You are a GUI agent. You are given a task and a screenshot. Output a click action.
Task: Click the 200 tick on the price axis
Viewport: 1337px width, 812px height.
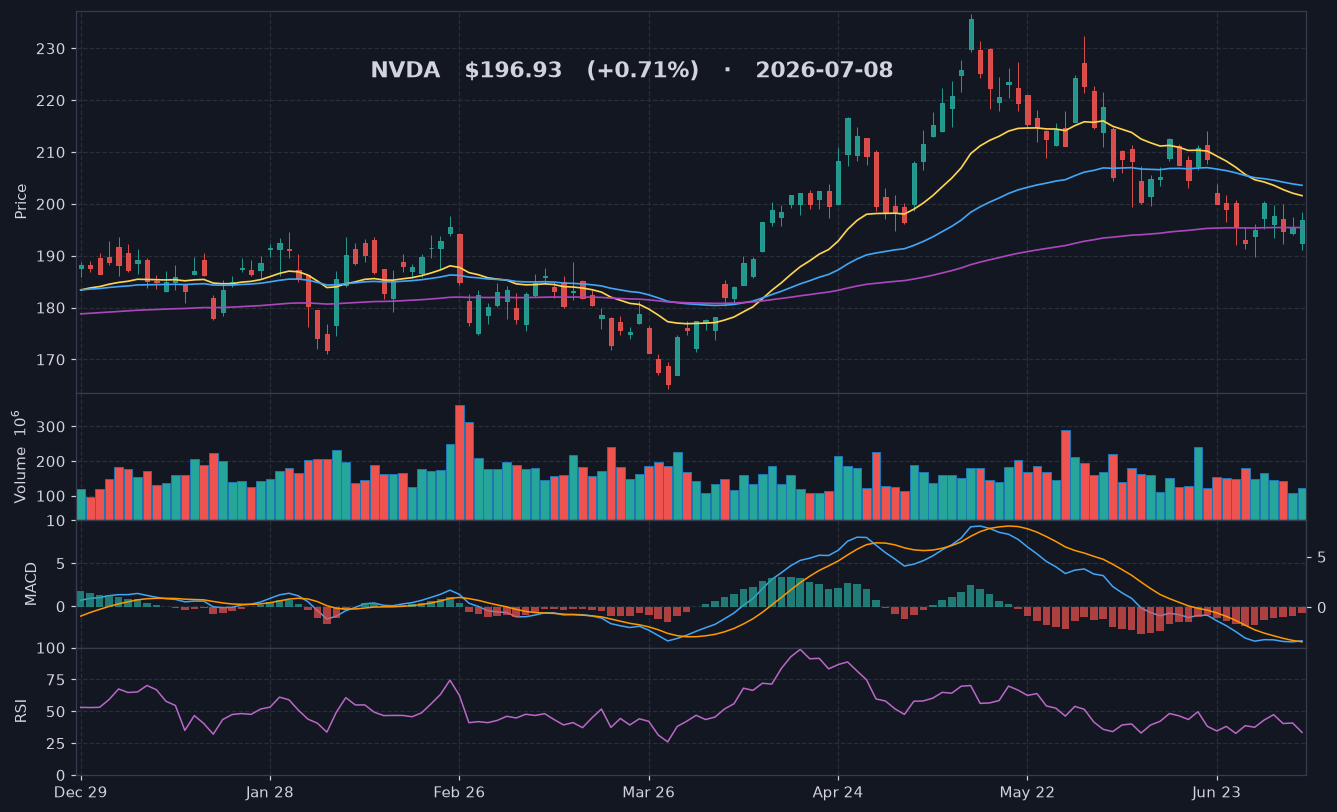tap(50, 205)
